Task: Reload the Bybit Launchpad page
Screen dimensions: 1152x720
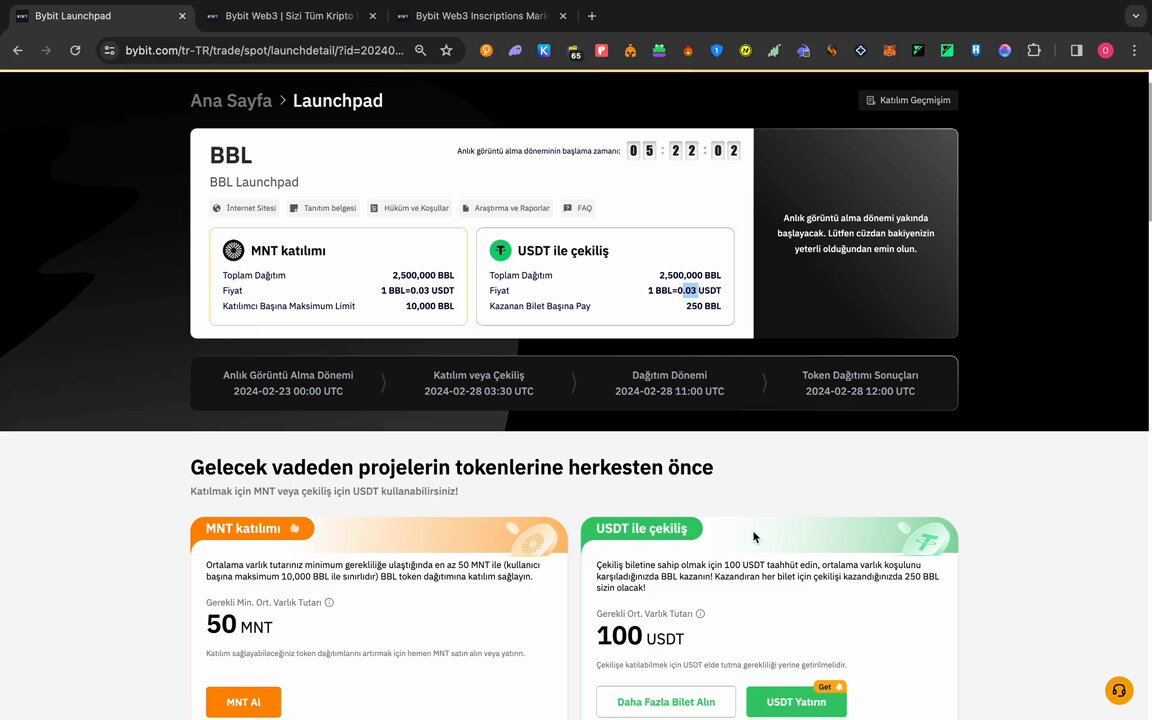Action: [x=75, y=51]
